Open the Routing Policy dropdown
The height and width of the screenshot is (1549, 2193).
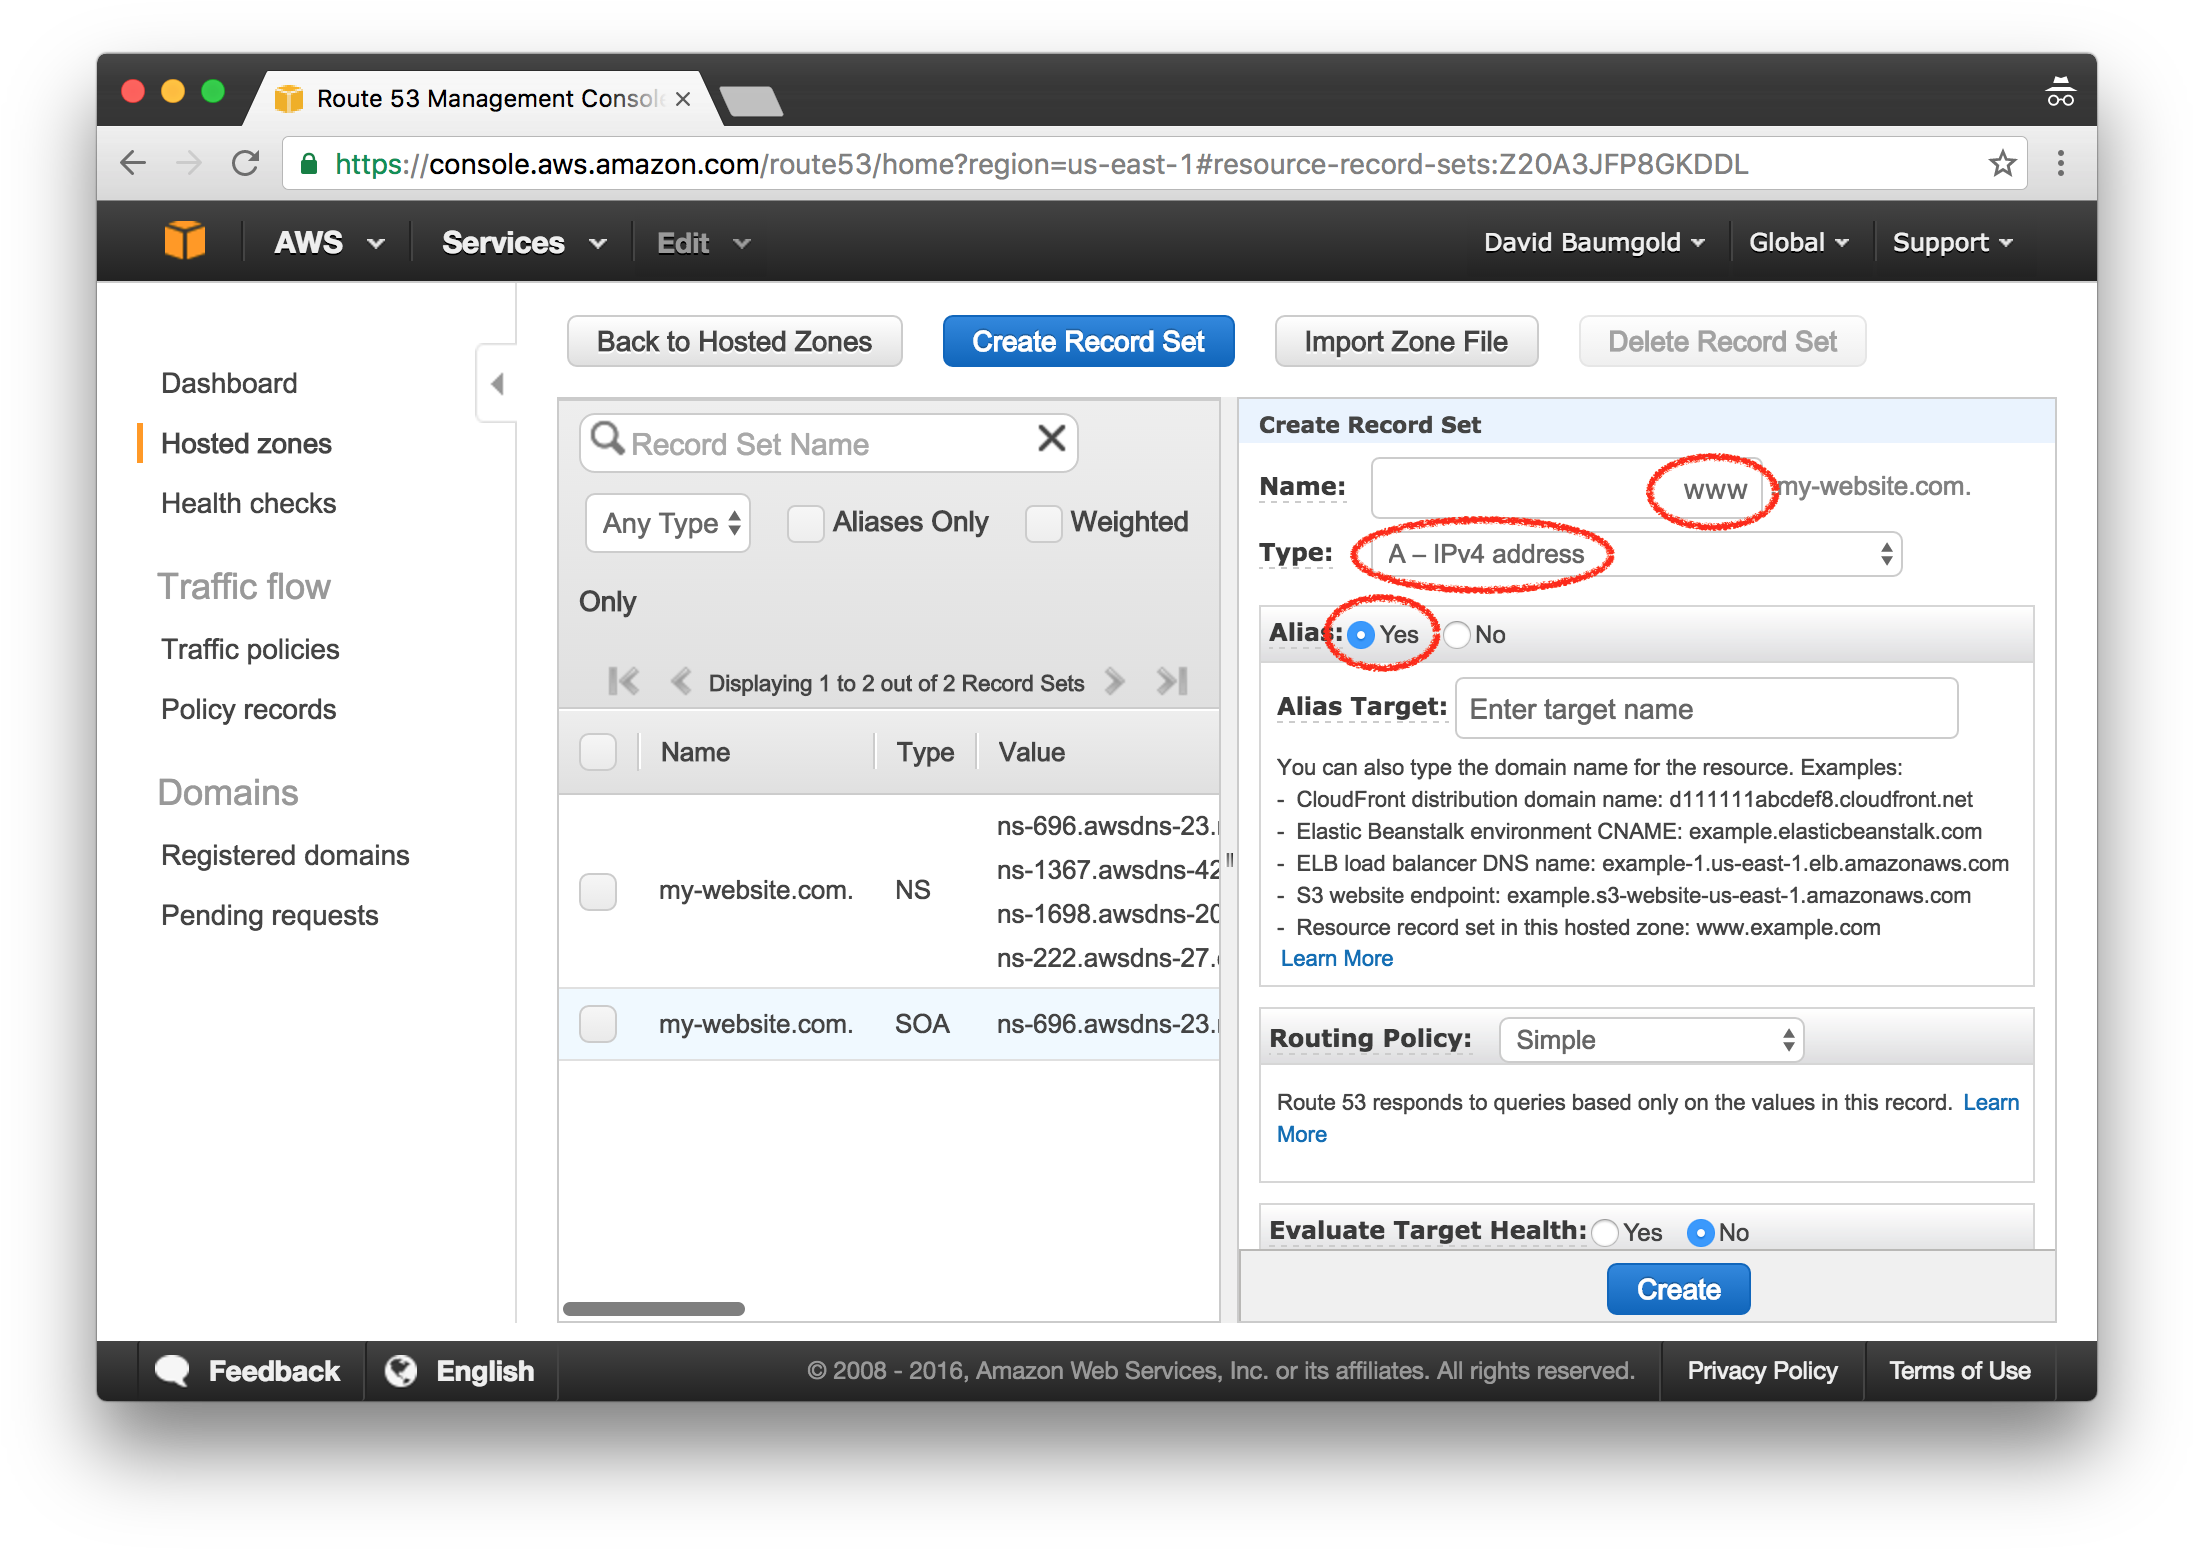(x=1652, y=1040)
